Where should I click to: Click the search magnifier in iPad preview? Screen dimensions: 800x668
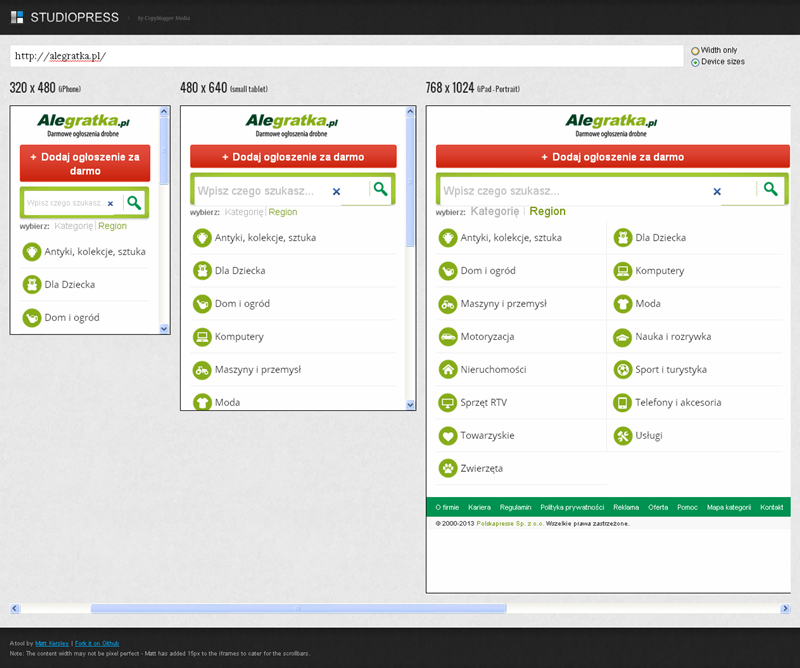tap(770, 189)
